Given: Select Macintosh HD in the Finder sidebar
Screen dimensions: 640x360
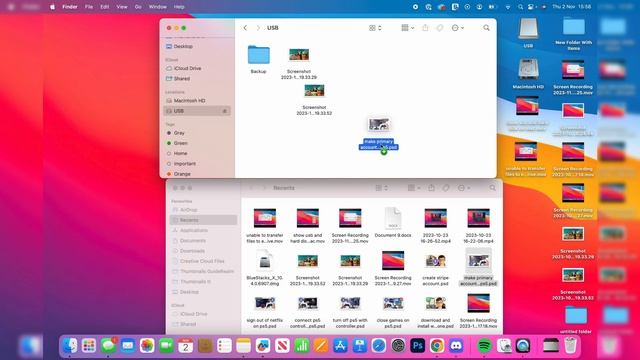Looking at the screenshot, I should tap(197, 101).
